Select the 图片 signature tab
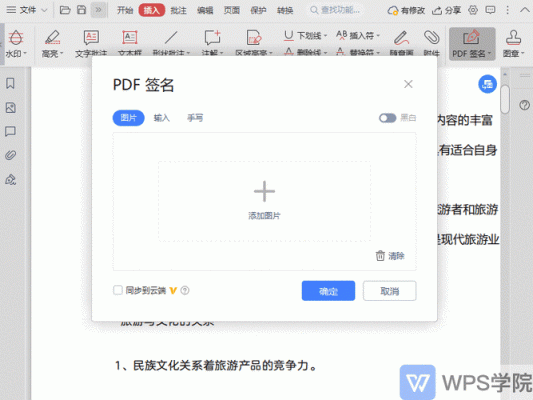 [128, 118]
